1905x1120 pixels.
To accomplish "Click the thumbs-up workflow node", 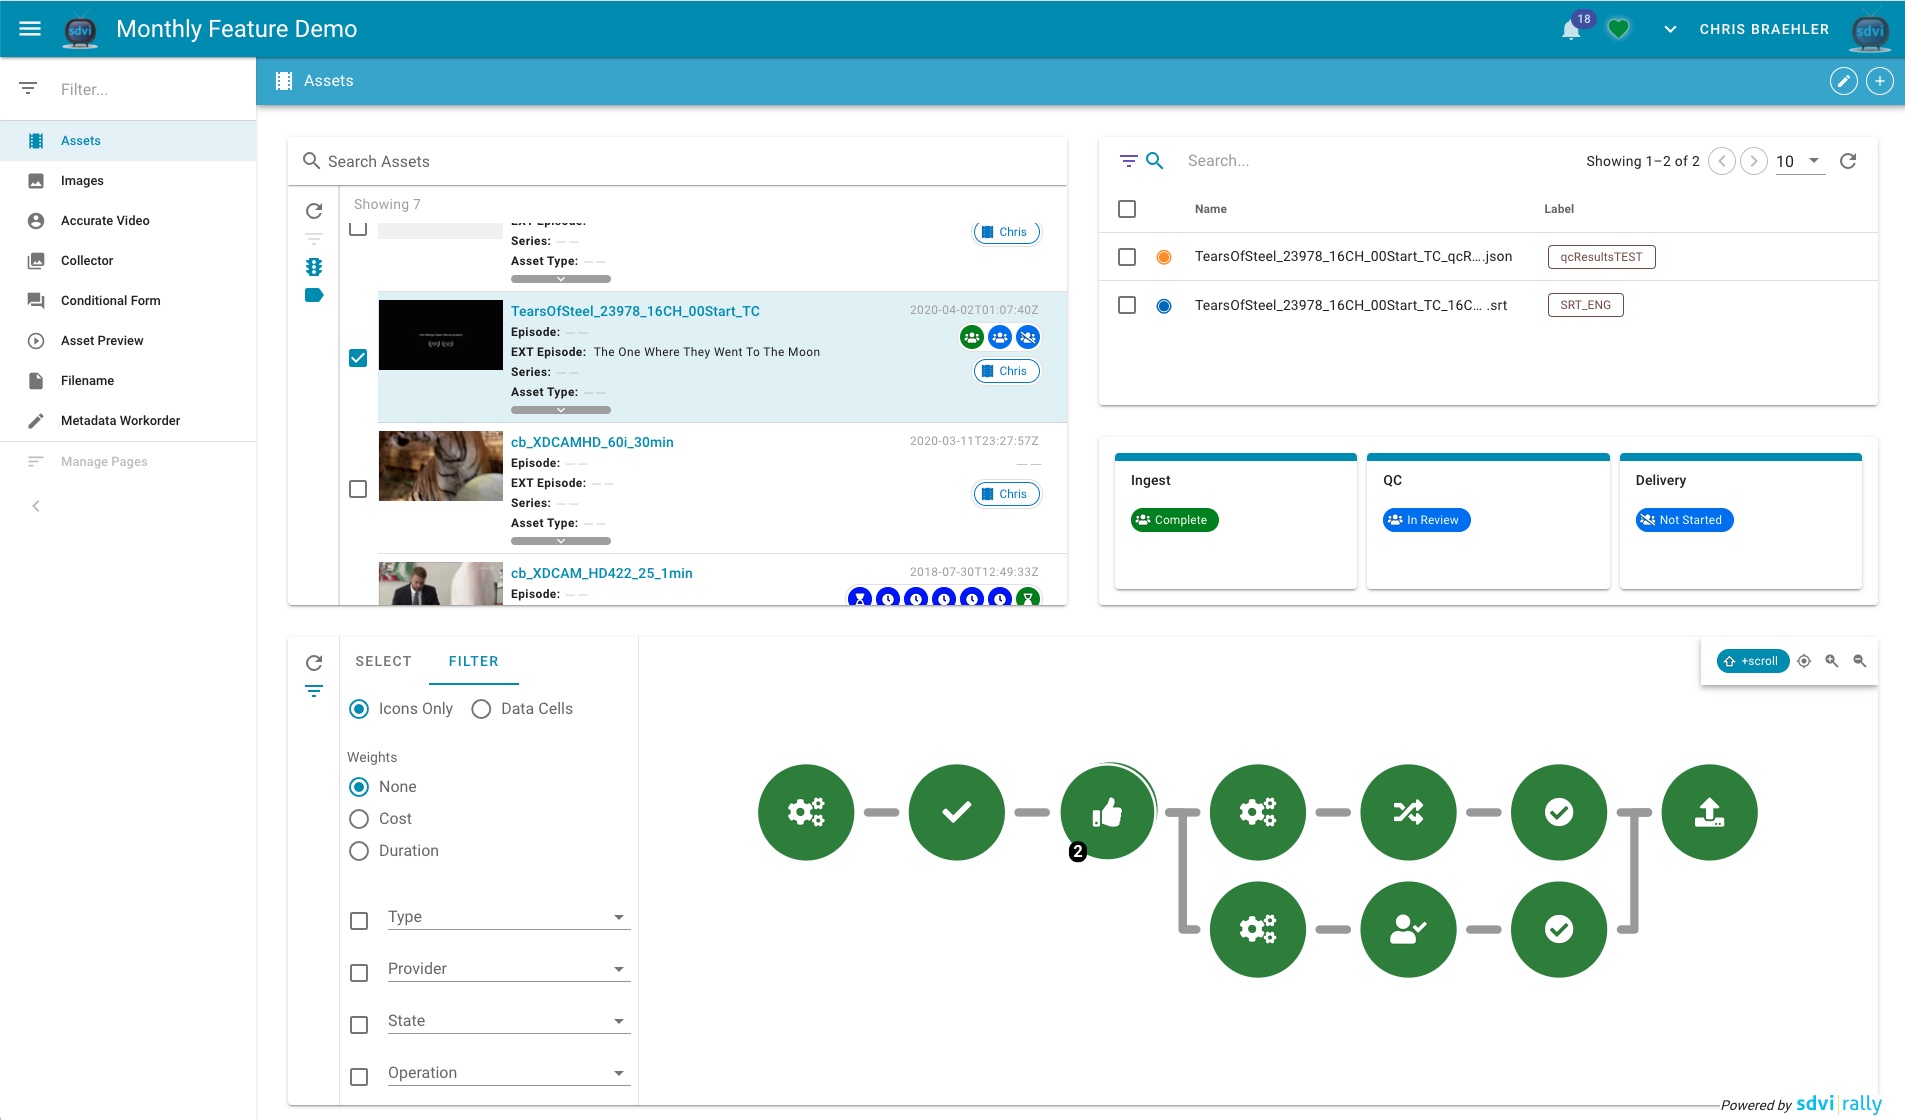I will coord(1107,812).
